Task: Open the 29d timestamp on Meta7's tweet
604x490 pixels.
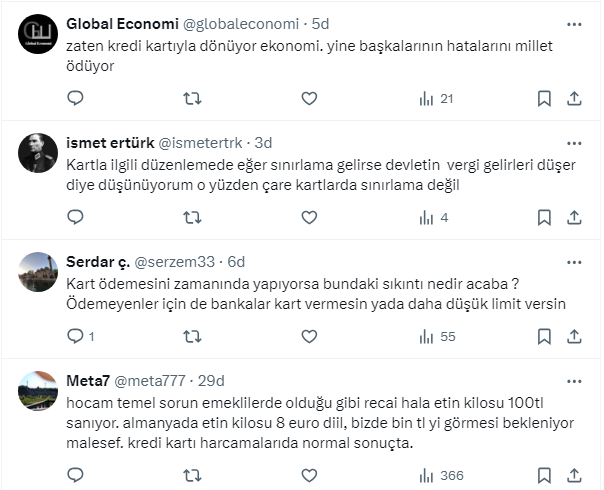Action: coord(210,380)
